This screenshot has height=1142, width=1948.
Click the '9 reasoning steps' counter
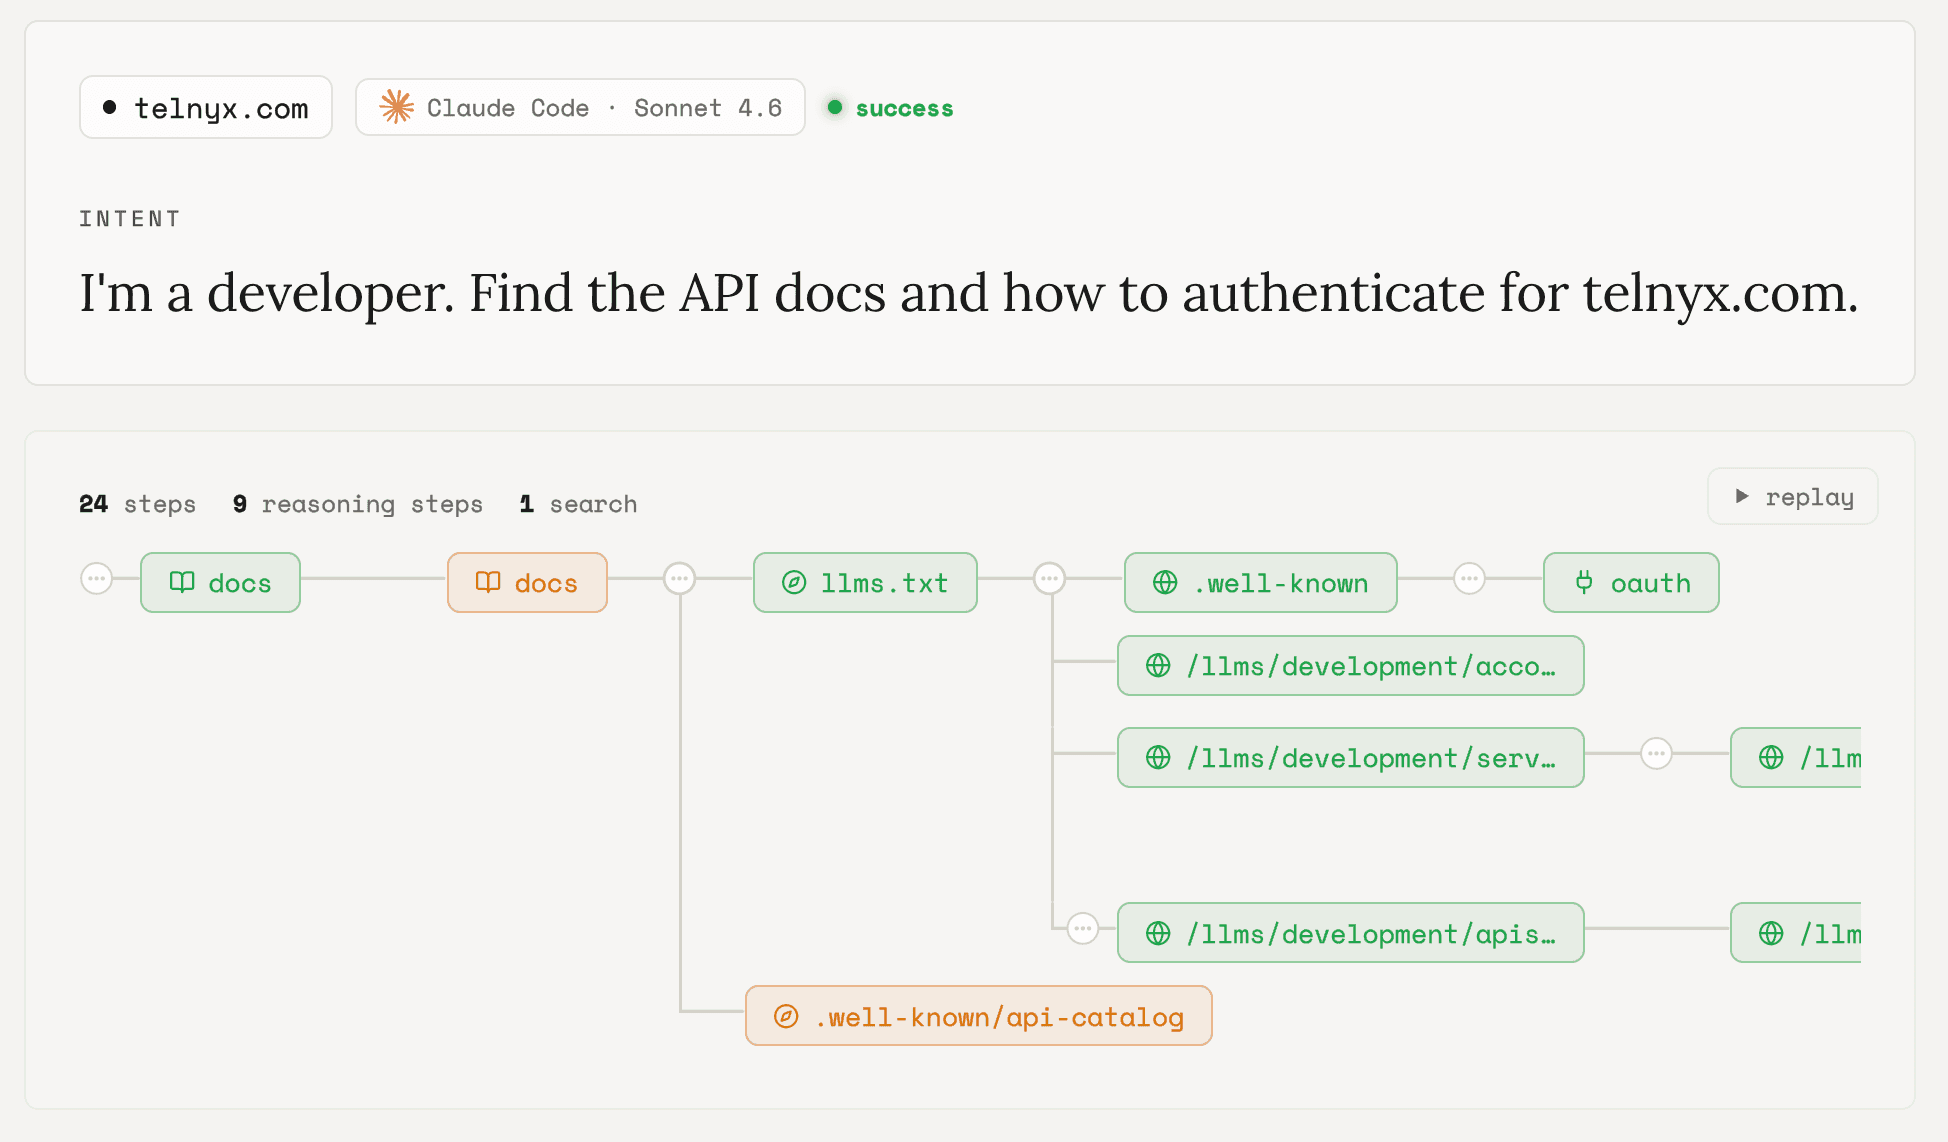point(358,504)
